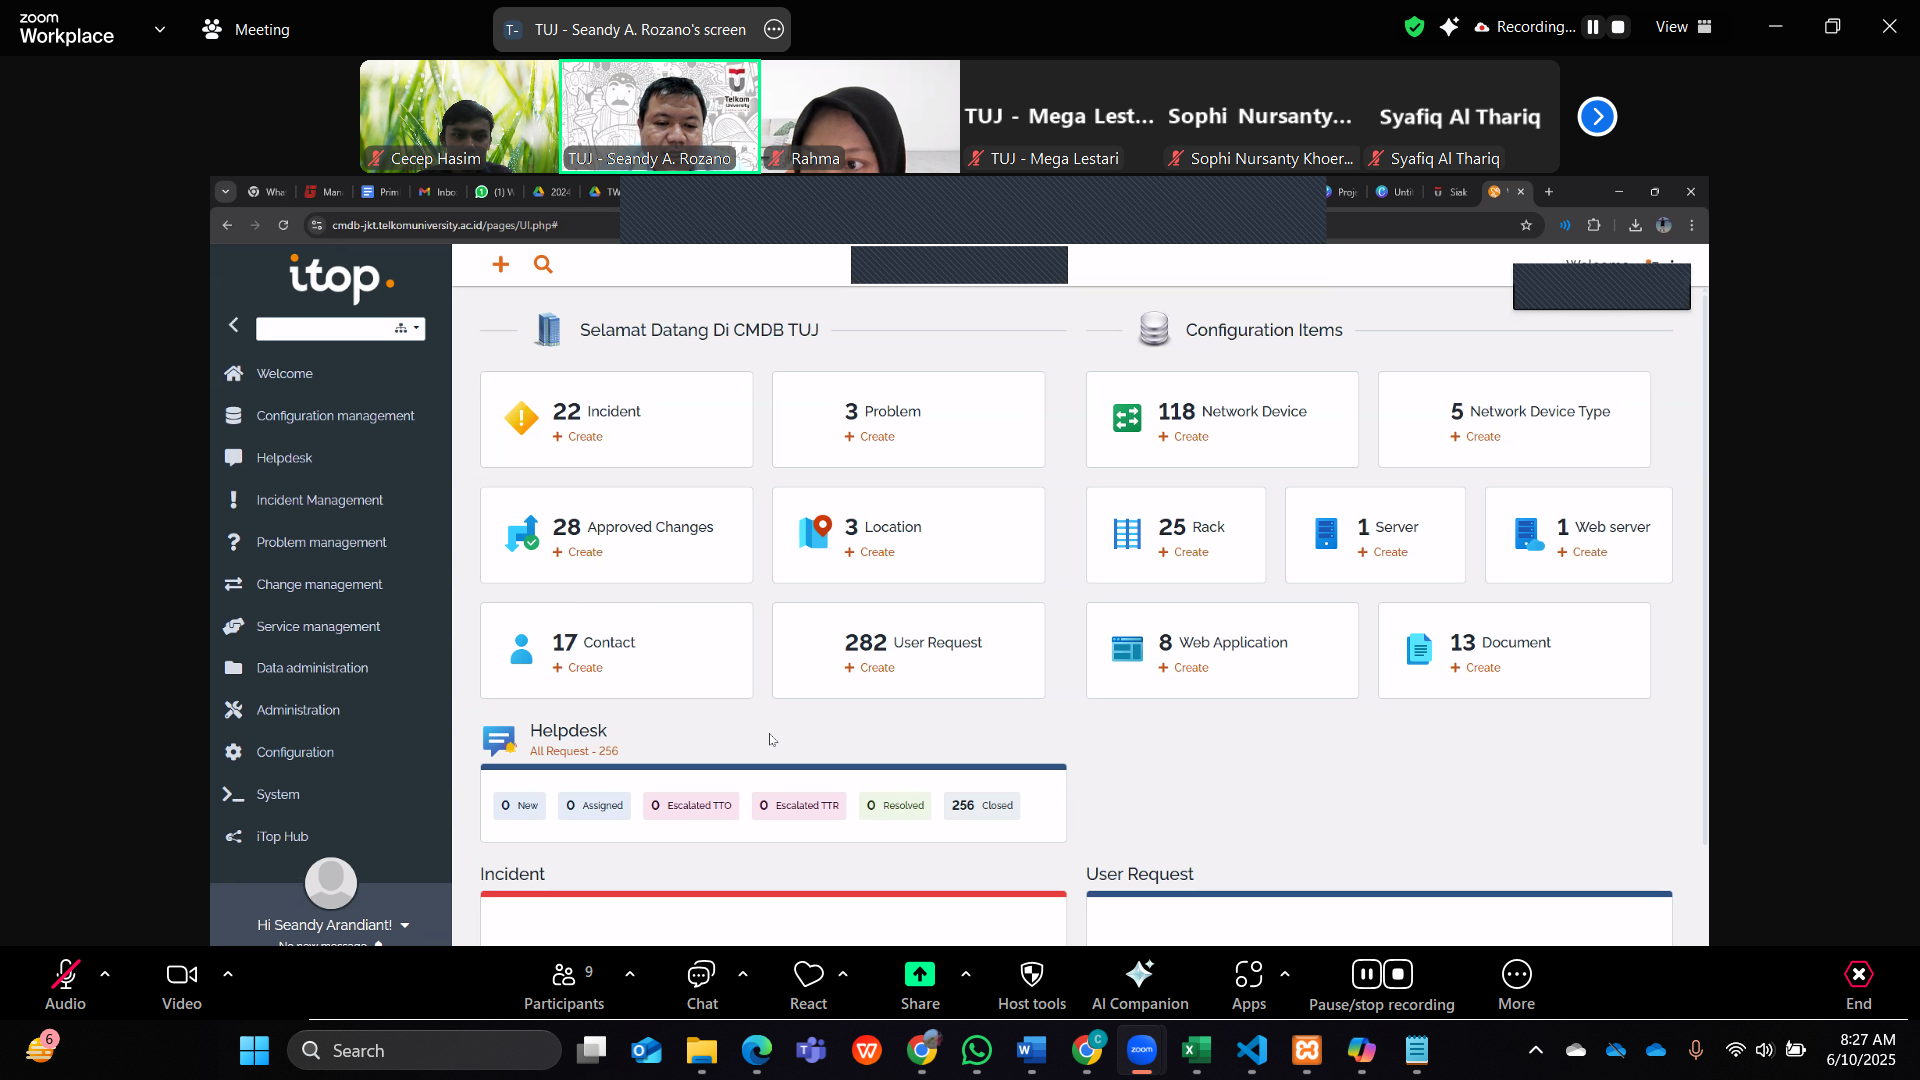Click the orange plus icon in iTop header
Viewport: 1920px width, 1080px height.
[501, 264]
